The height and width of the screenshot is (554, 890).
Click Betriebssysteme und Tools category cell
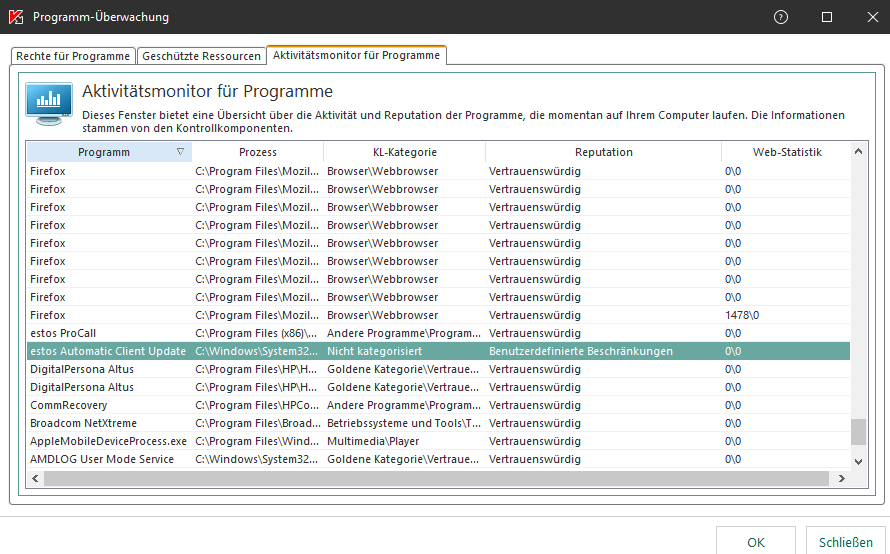pyautogui.click(x=404, y=423)
